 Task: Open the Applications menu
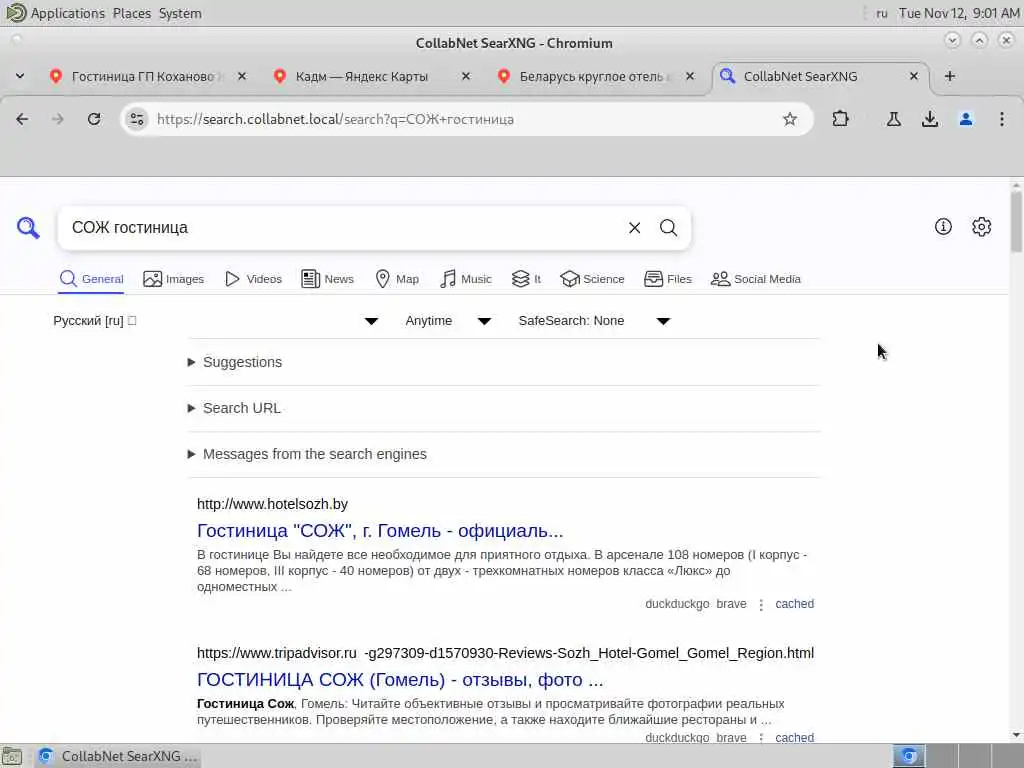tap(56, 13)
